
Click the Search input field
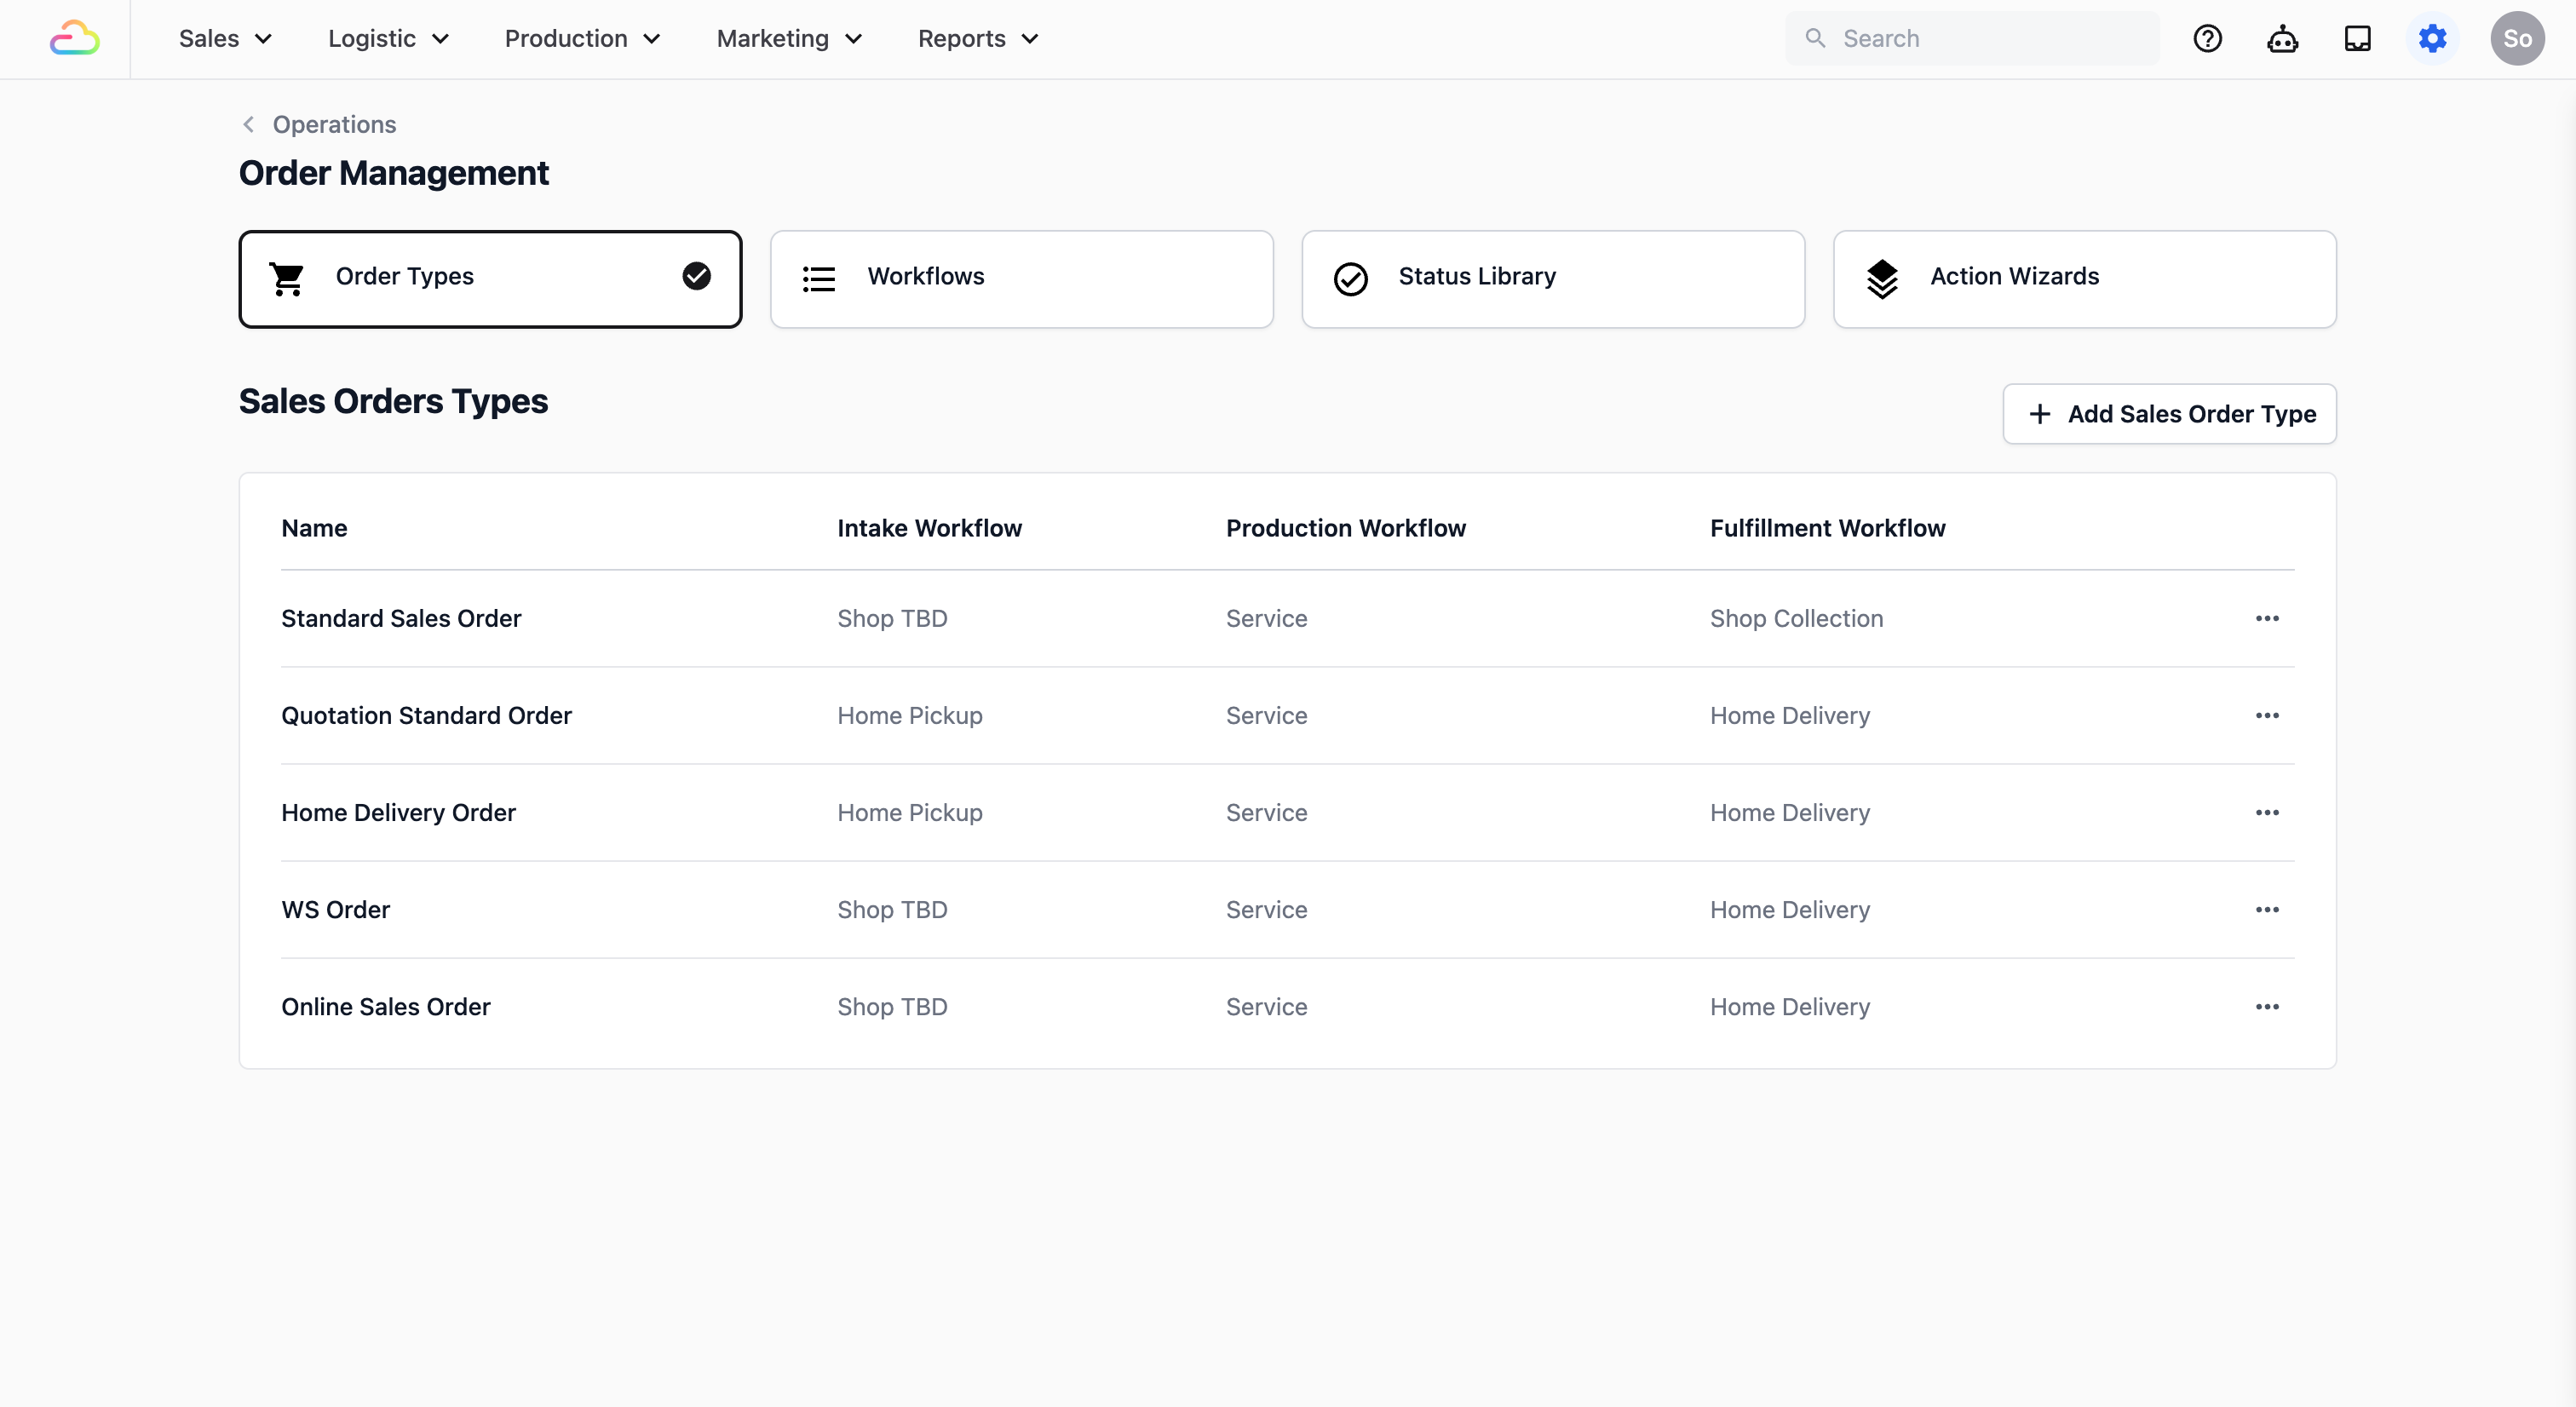[x=1990, y=39]
